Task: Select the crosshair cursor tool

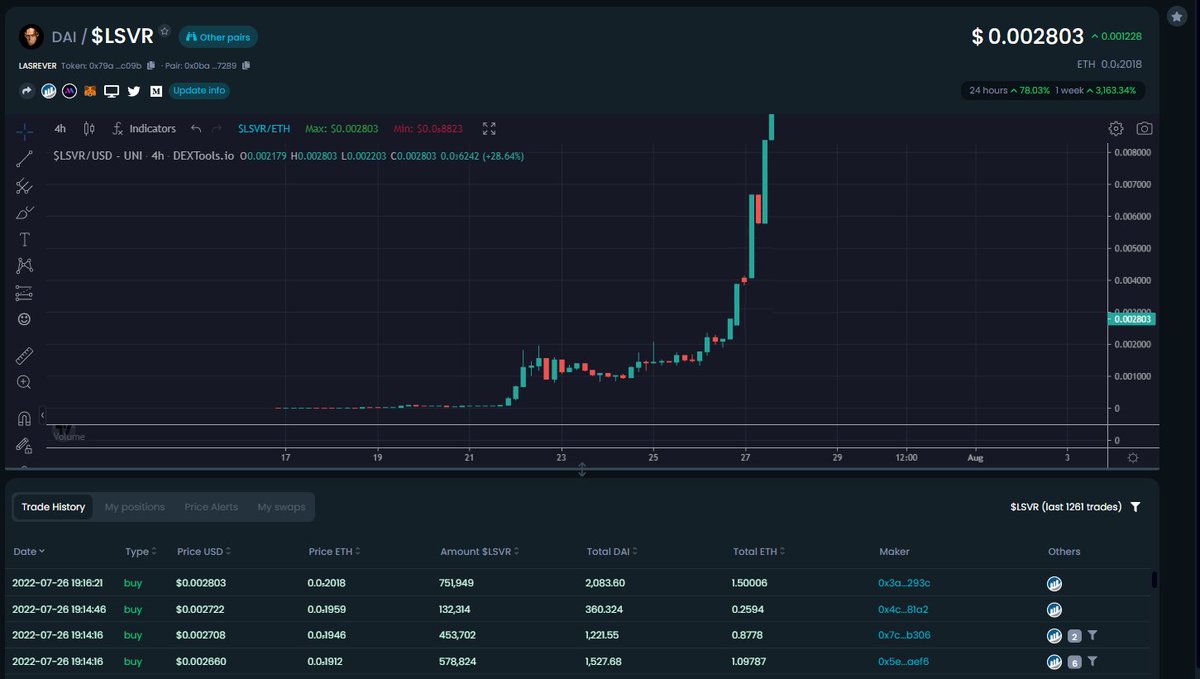Action: click(x=25, y=131)
